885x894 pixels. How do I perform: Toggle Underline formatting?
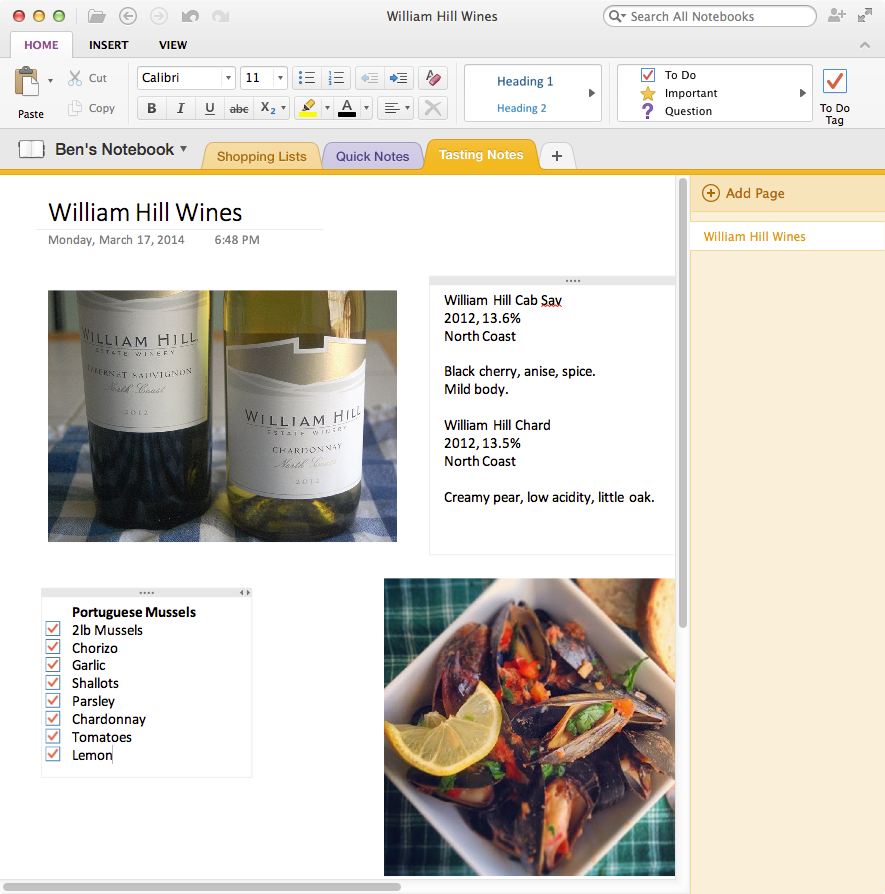coord(210,108)
